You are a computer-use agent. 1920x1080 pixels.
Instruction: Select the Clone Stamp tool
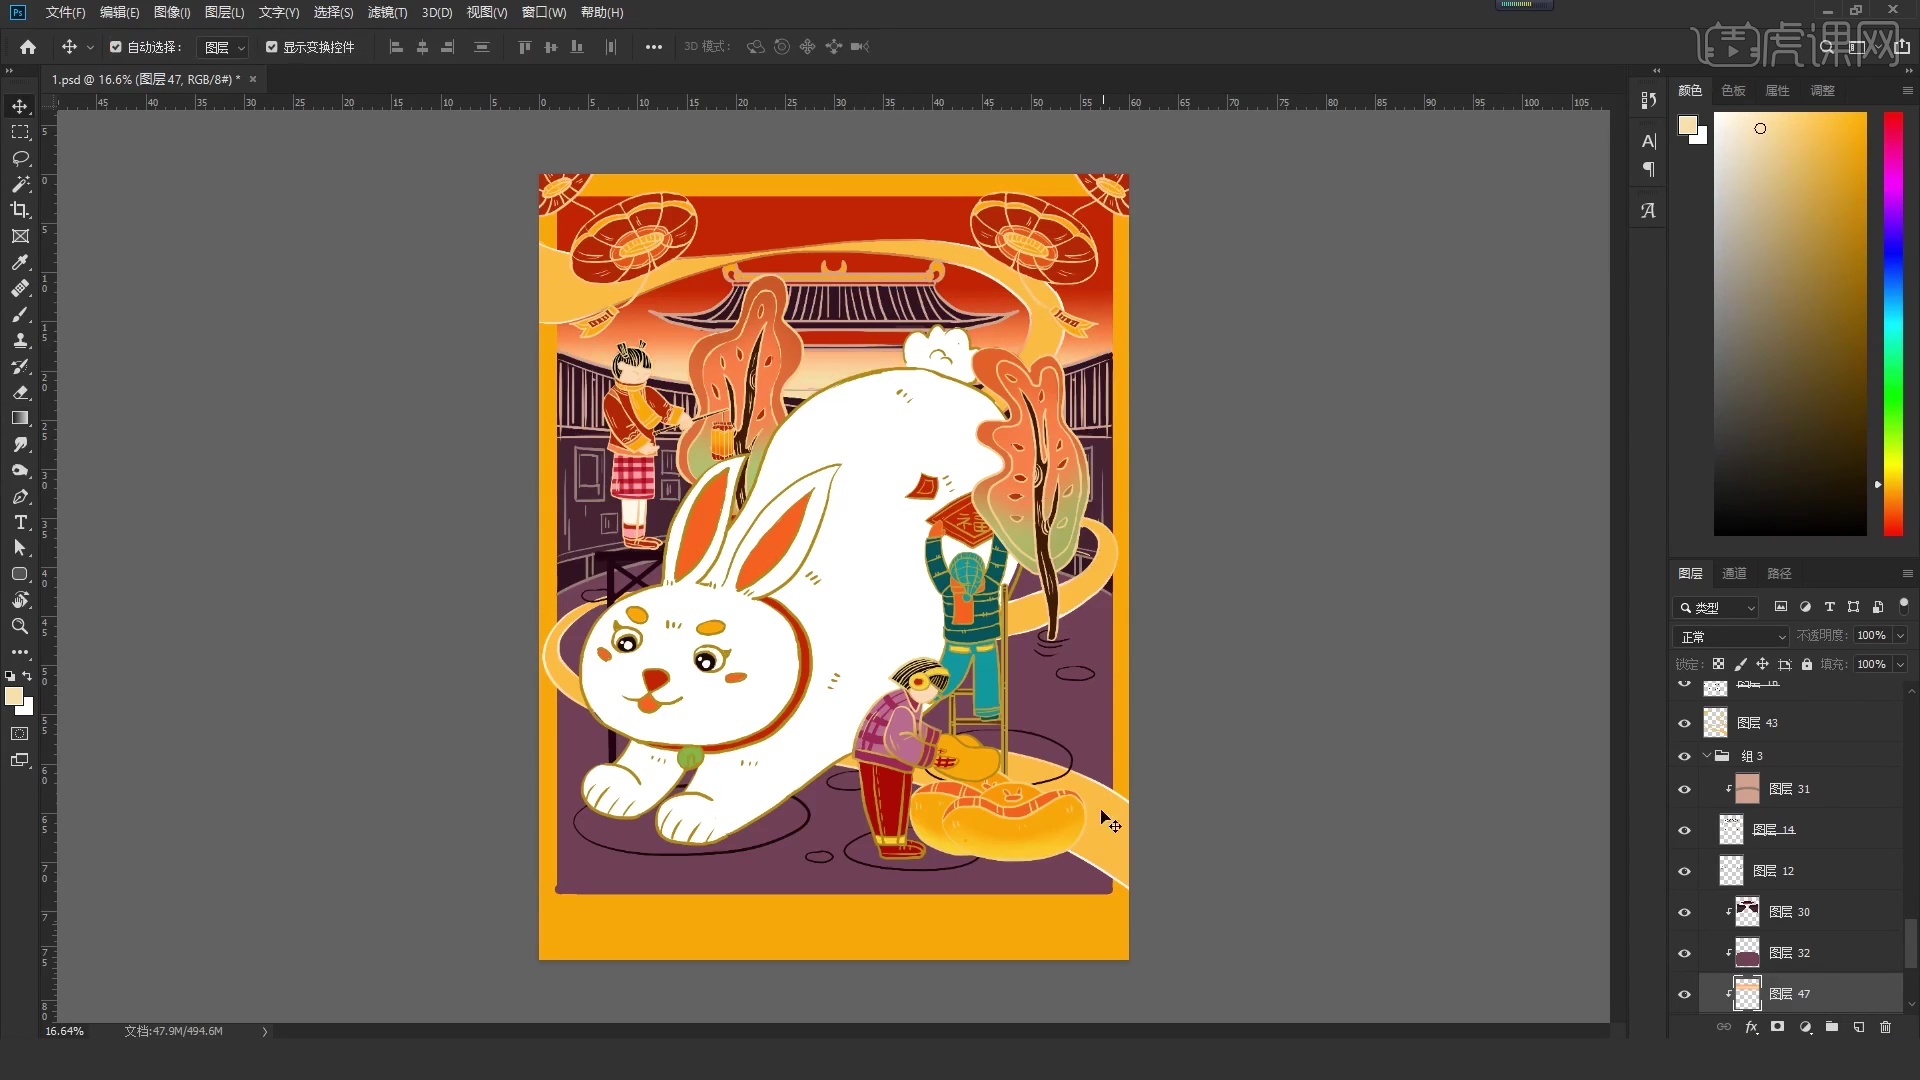[20, 340]
